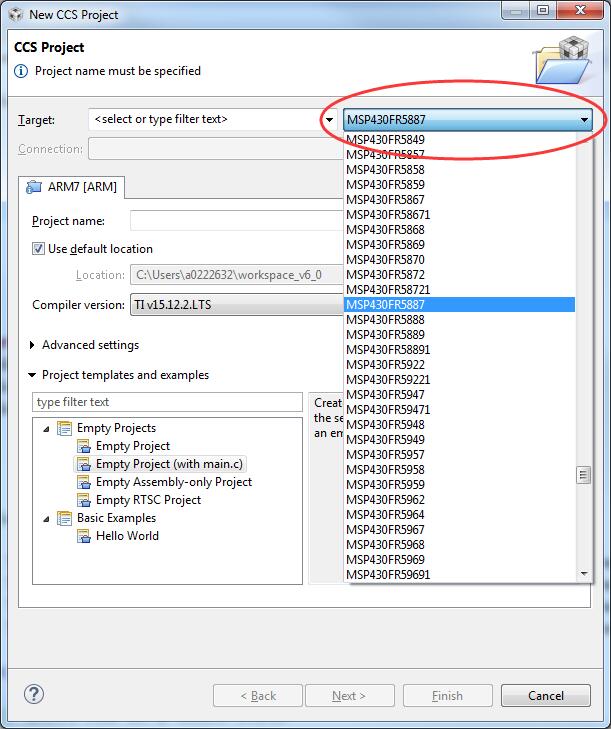
Task: Select highlighted MSP430FR5887 list entry
Action: pos(459,305)
